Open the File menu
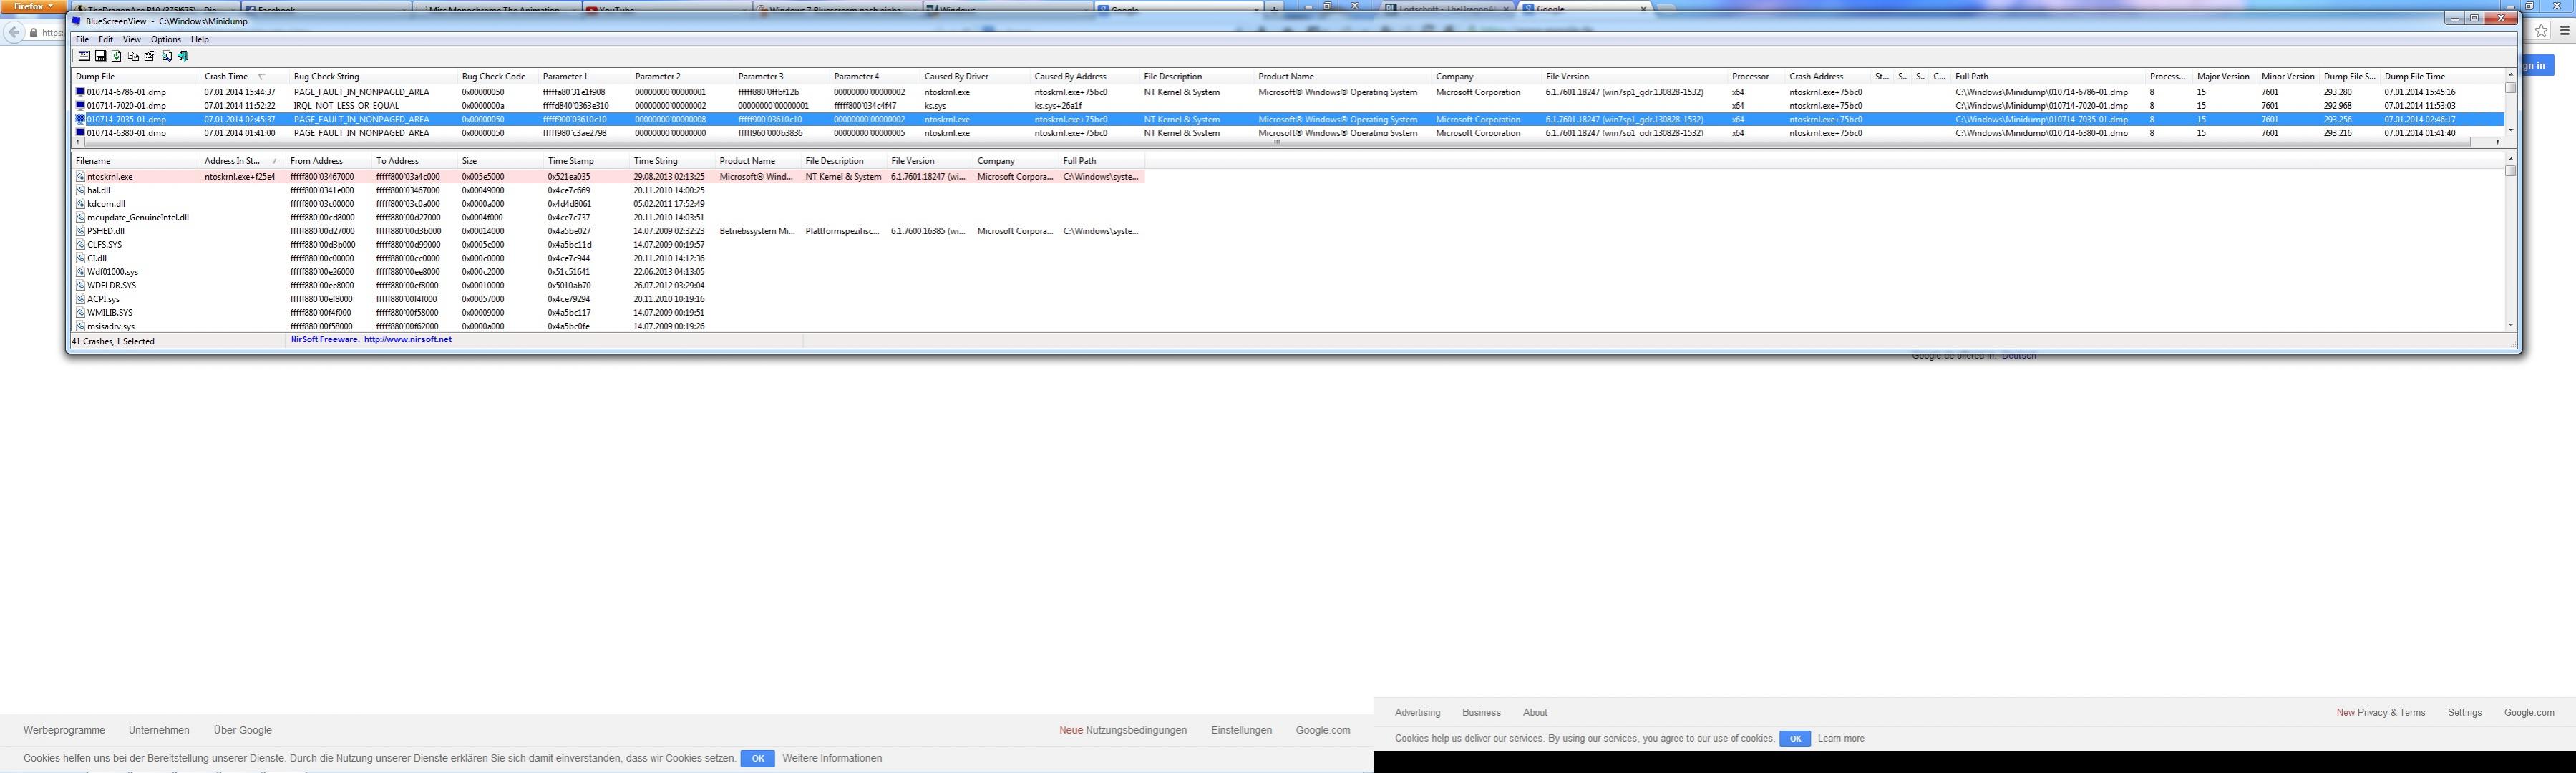Screen dimensions: 2576x773 point(82,40)
